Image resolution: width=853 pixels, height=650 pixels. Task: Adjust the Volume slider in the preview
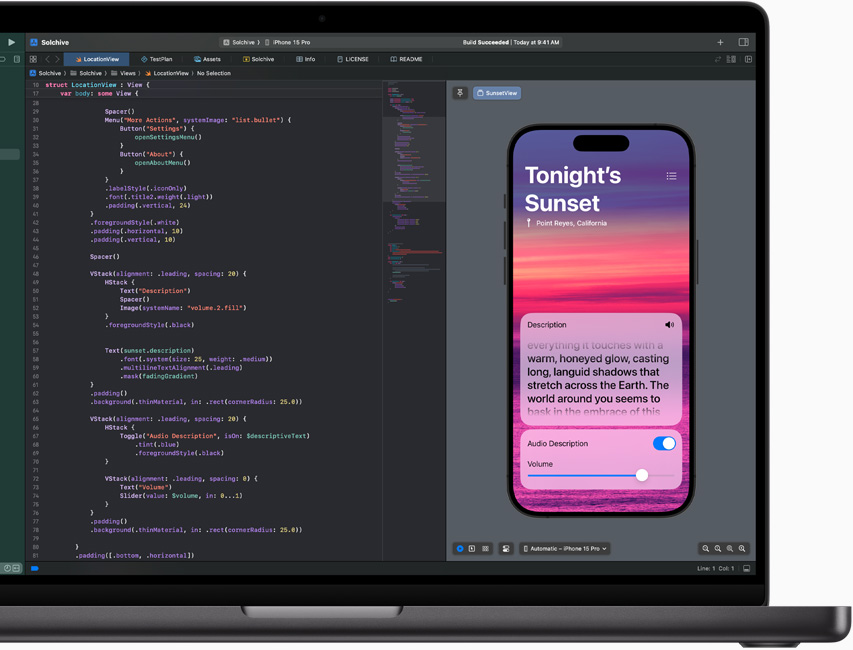coord(641,475)
